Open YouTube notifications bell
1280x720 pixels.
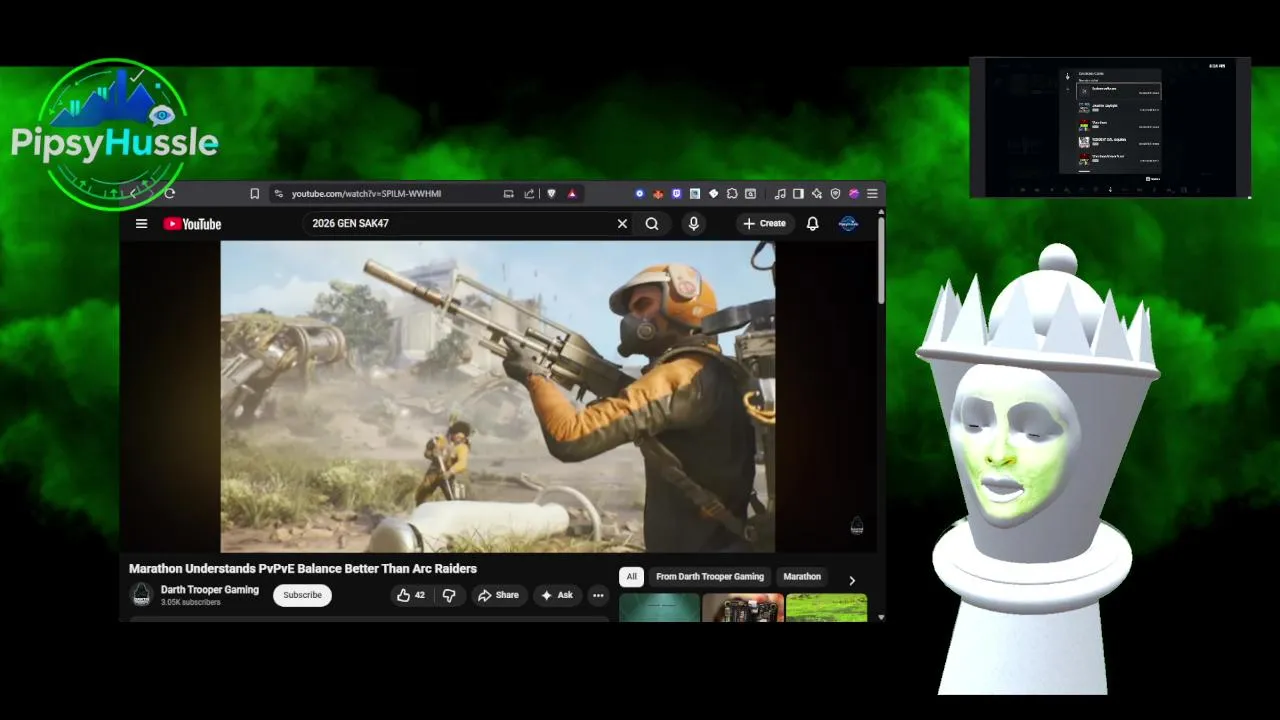[x=813, y=224]
